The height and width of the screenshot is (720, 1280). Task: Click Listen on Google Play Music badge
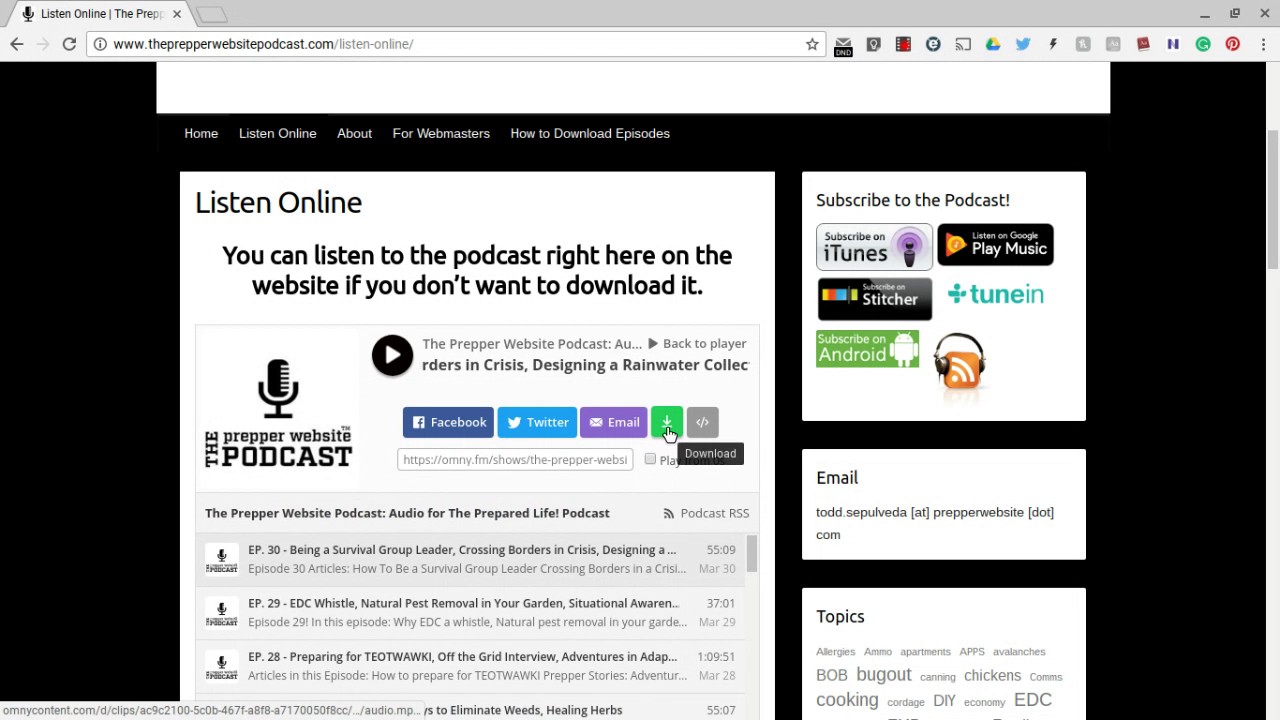pos(995,244)
